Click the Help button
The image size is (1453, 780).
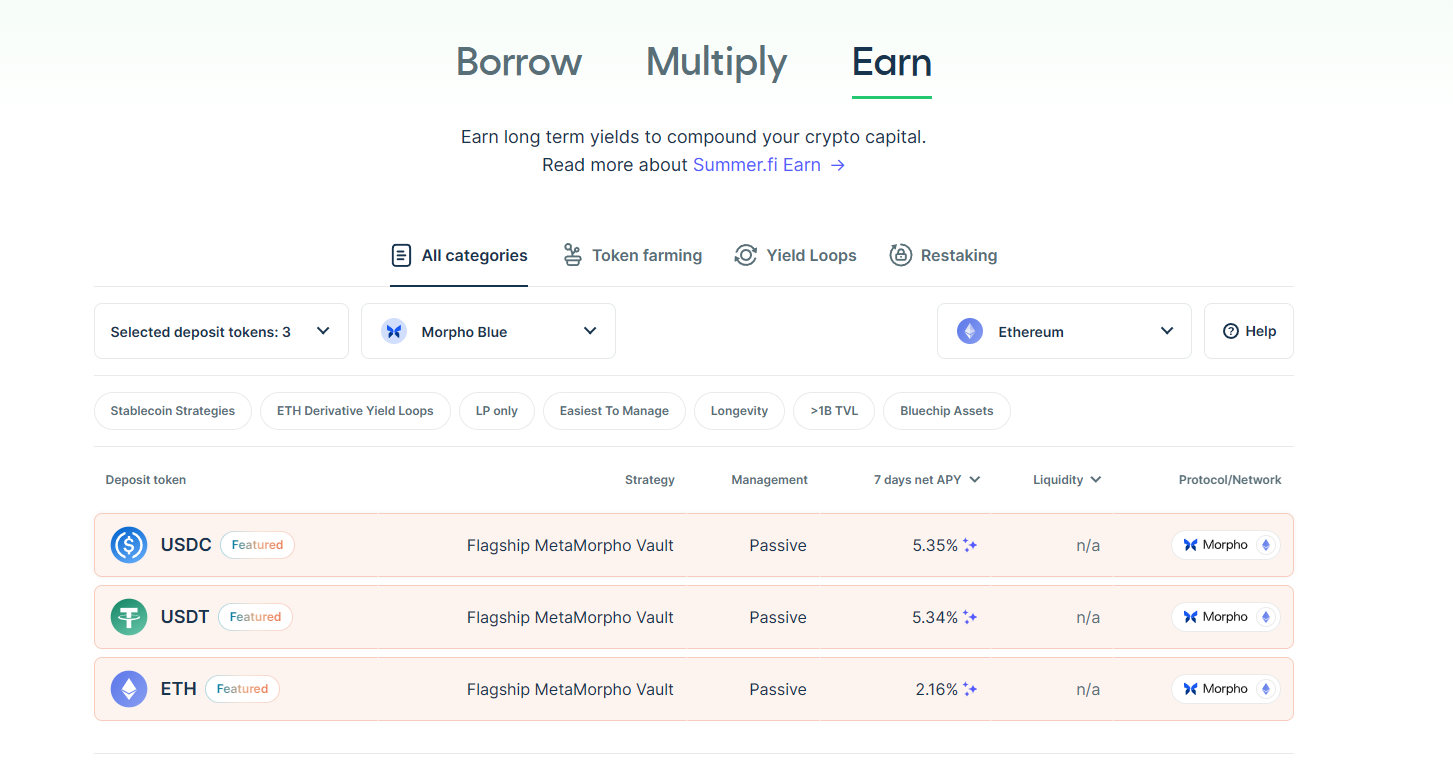tap(1248, 331)
